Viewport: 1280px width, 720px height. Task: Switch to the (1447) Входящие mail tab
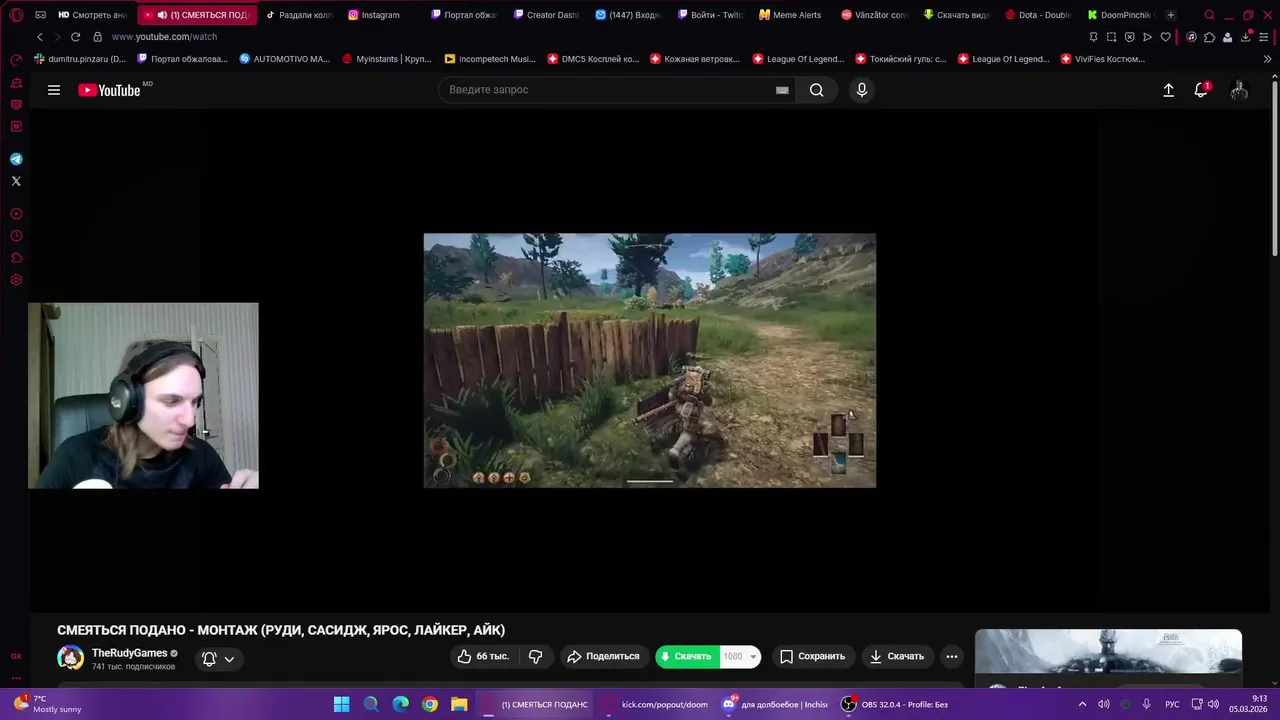pos(628,15)
